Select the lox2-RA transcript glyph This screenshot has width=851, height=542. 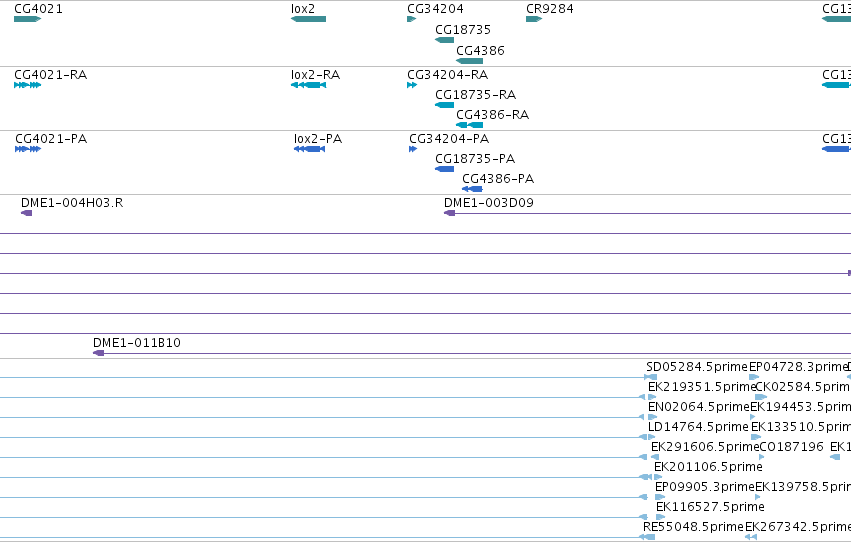pyautogui.click(x=308, y=85)
